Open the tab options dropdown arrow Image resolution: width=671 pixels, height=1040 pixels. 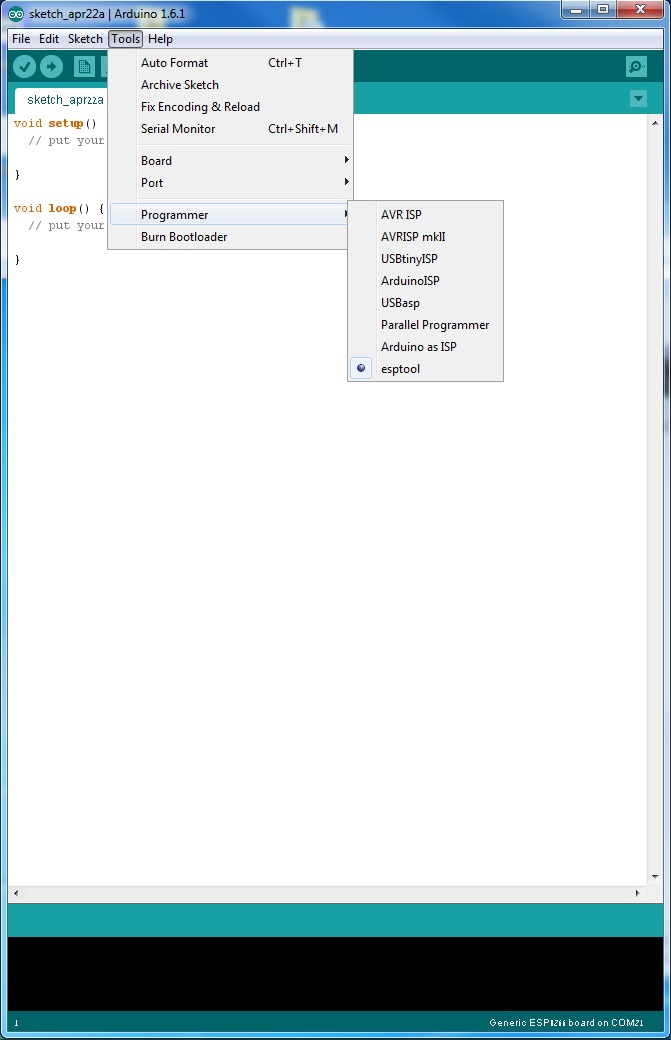638,99
